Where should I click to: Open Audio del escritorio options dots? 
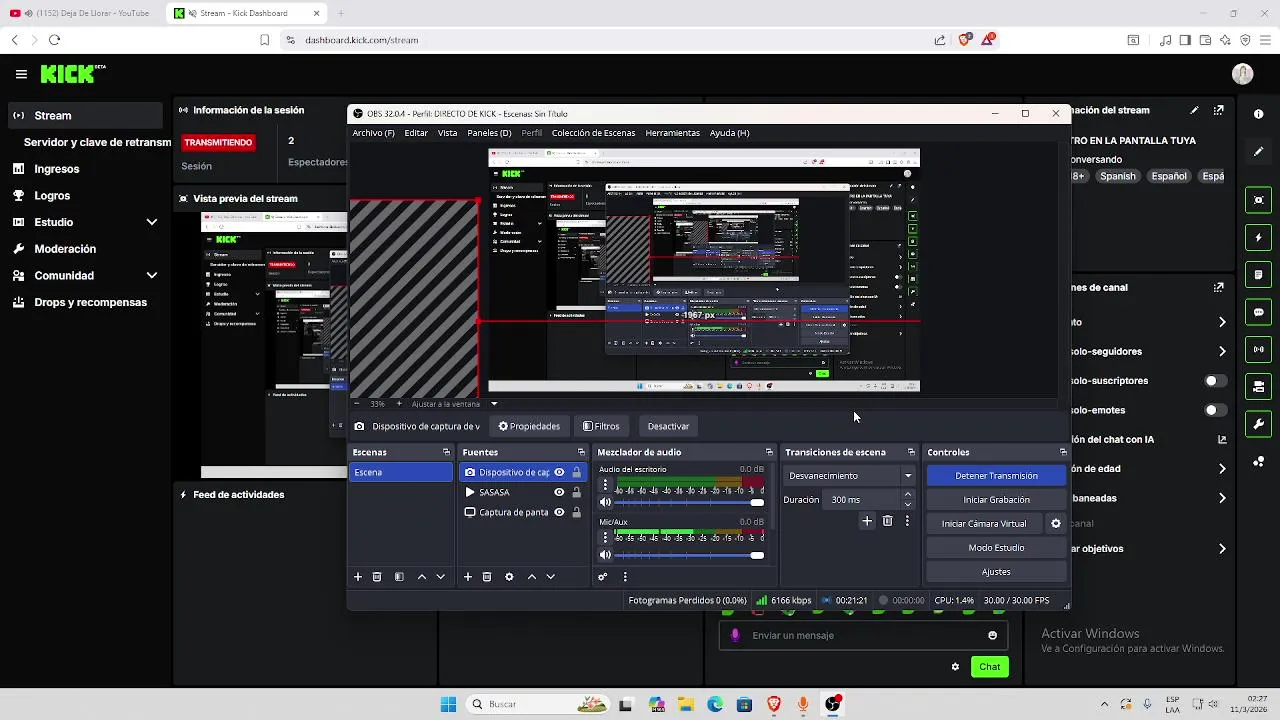coord(605,484)
